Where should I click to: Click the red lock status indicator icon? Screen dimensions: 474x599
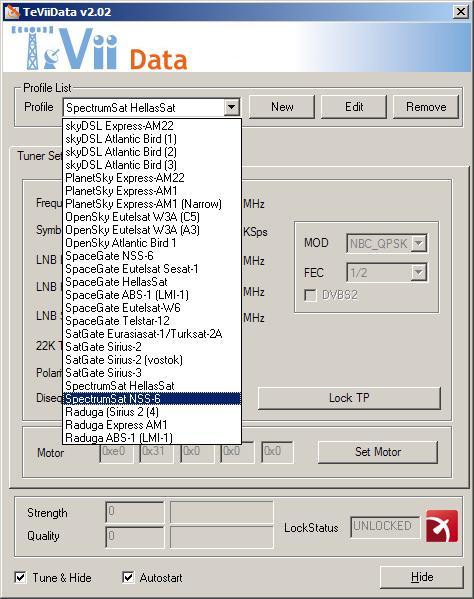(x=442, y=526)
